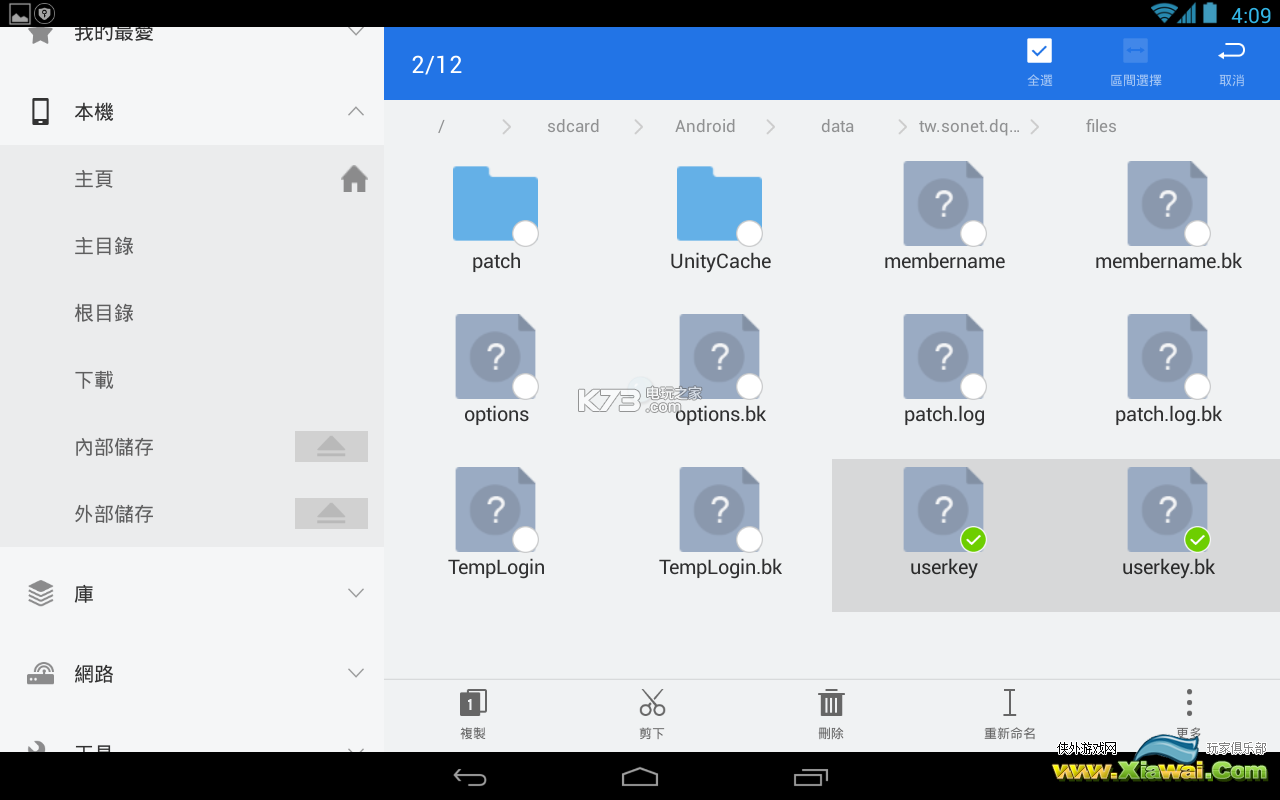Screen dimensions: 1280x800
Task: Tap the Select All checkbox icon
Action: (x=1039, y=50)
